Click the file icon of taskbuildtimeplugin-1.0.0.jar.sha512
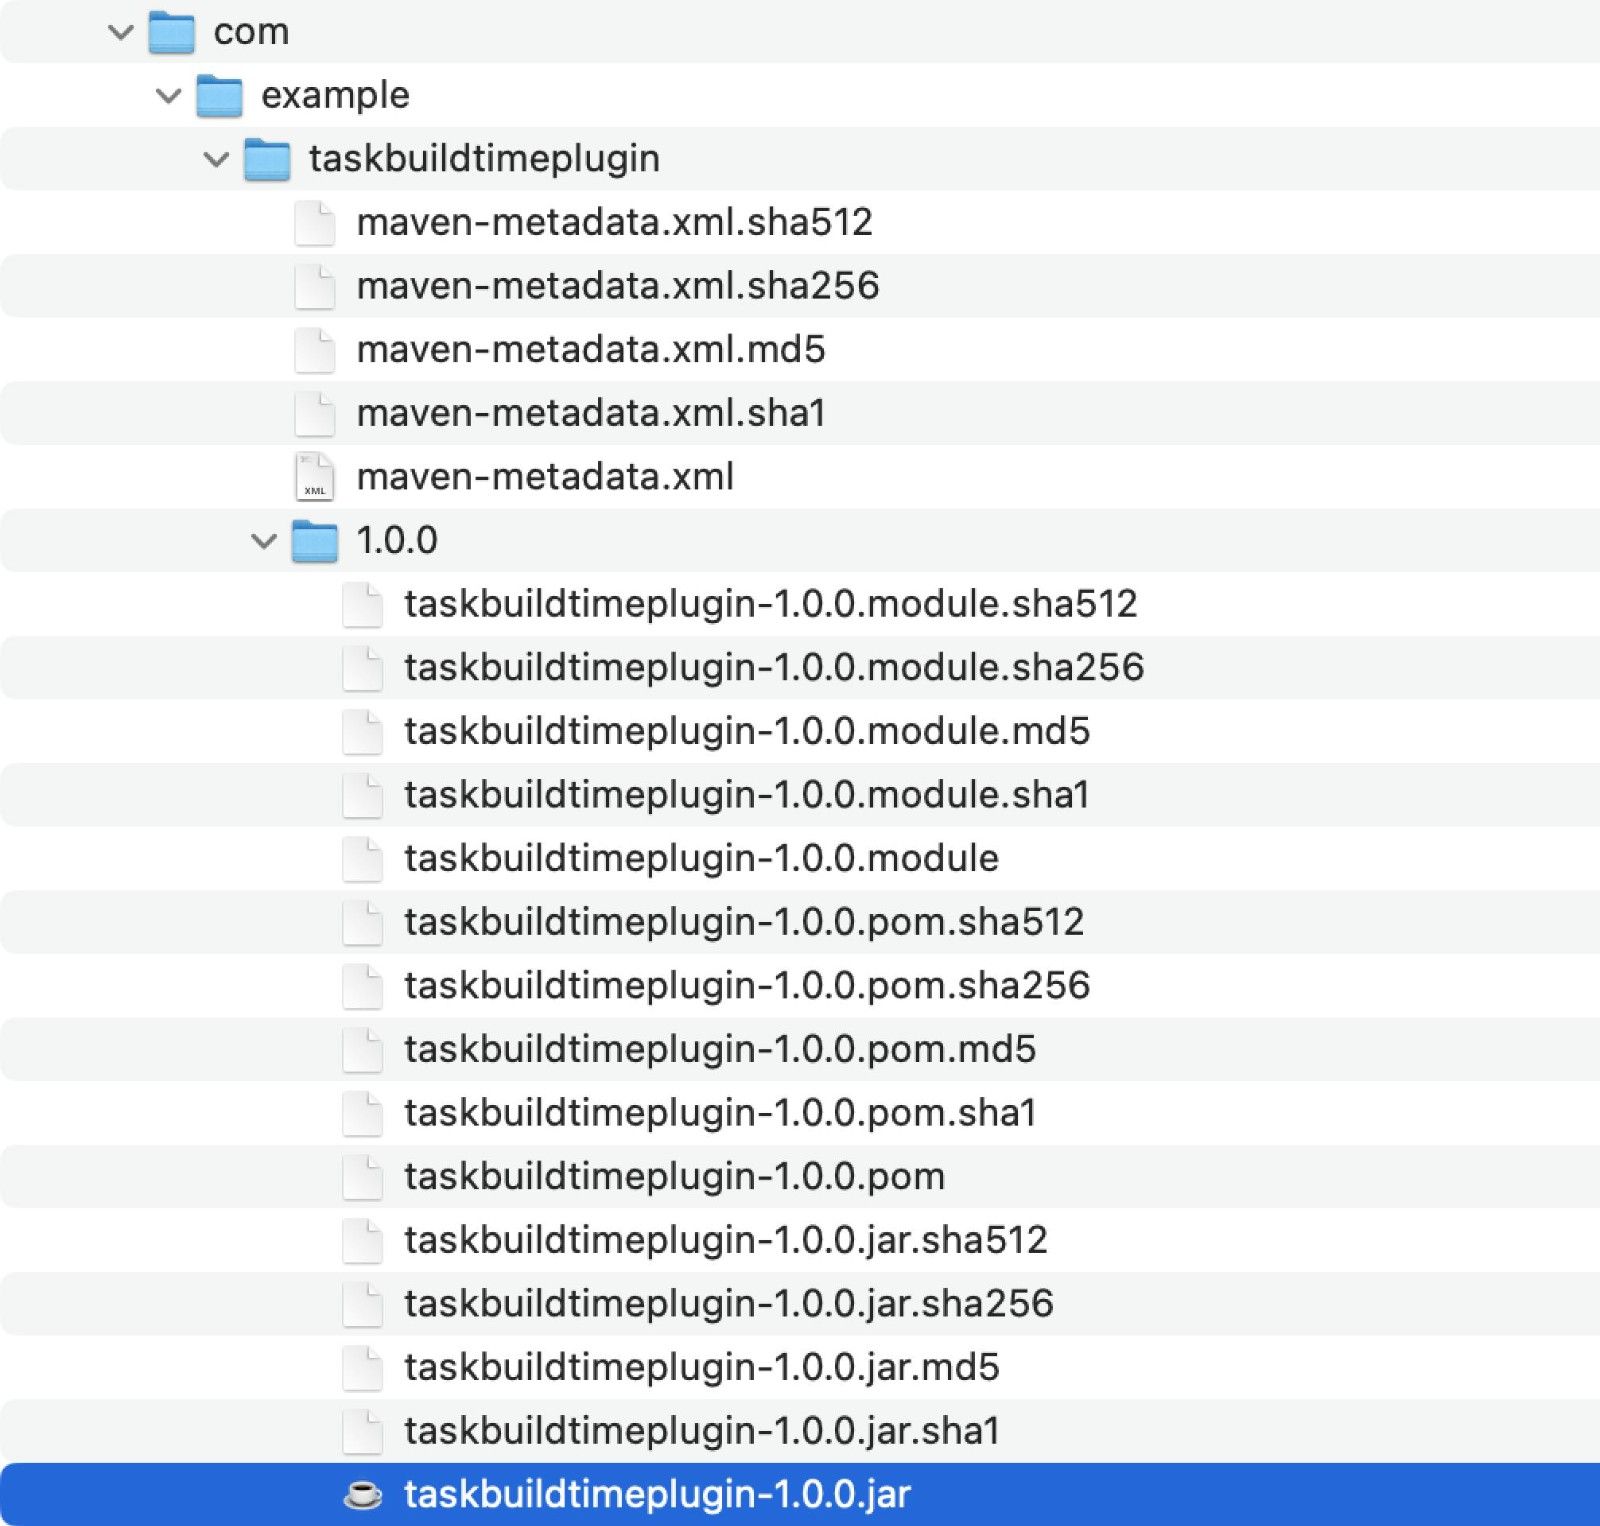This screenshot has height=1526, width=1600. 362,1241
